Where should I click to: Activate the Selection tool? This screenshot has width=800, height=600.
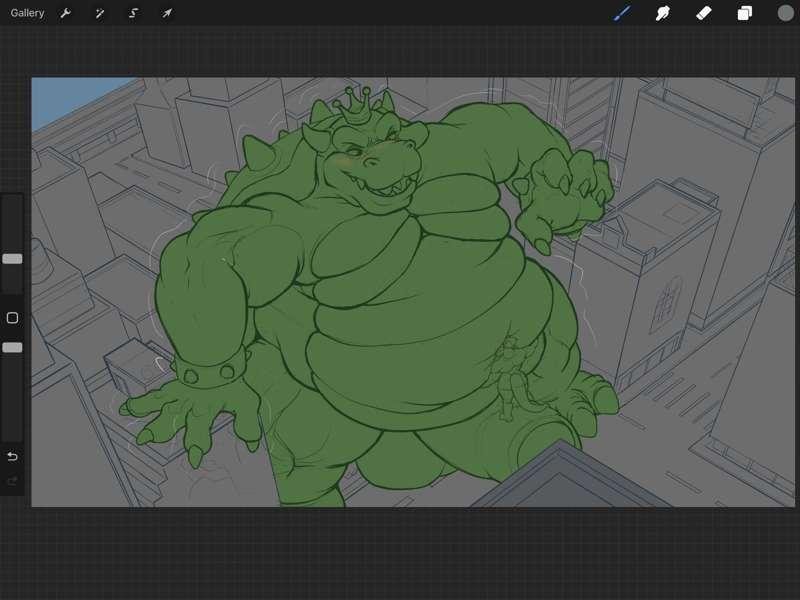coord(134,13)
